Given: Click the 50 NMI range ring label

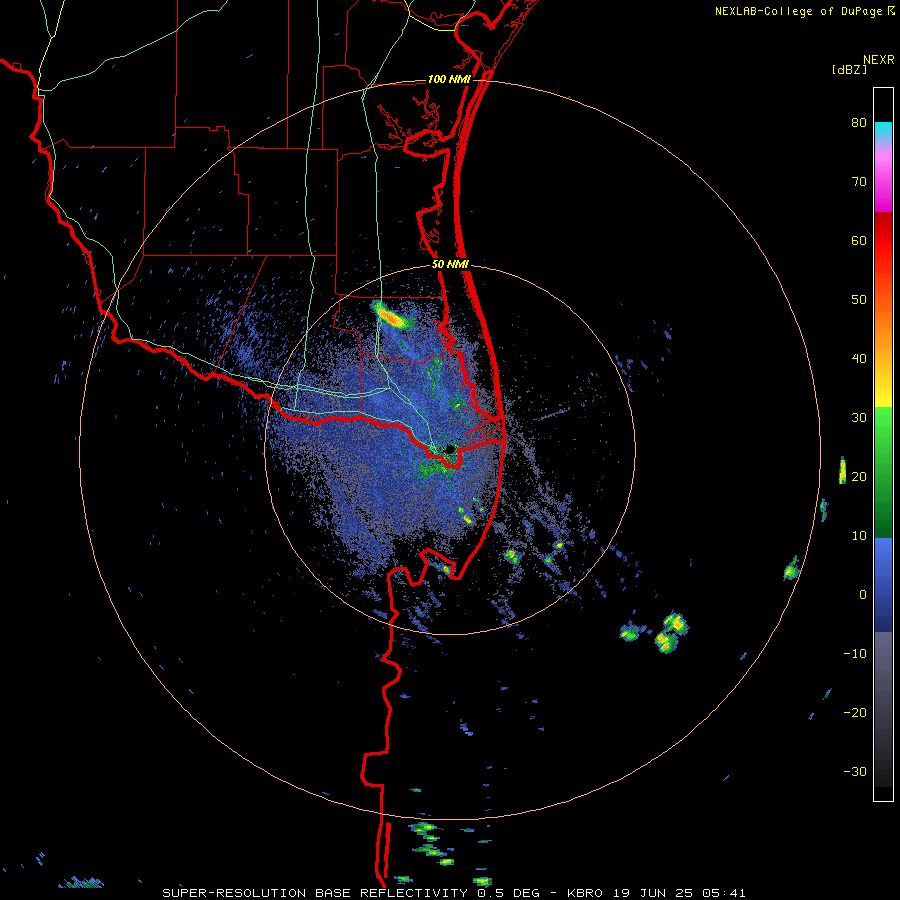Looking at the screenshot, I should point(451,265).
